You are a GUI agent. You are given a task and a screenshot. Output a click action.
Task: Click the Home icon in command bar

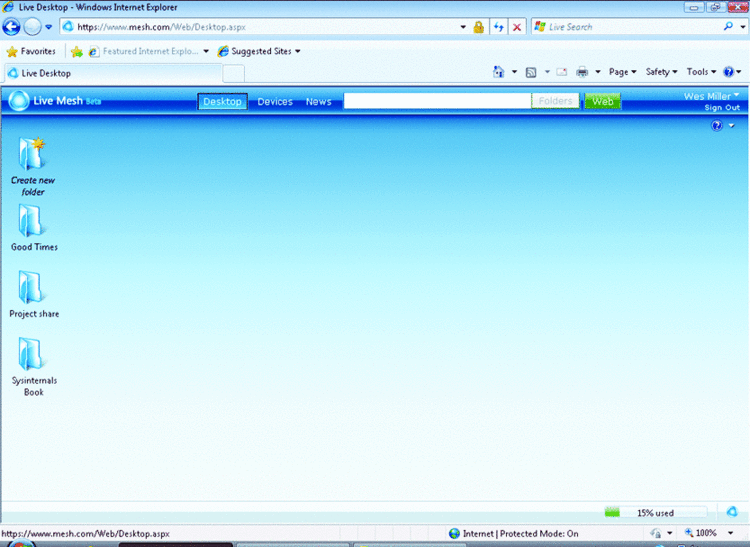click(498, 72)
